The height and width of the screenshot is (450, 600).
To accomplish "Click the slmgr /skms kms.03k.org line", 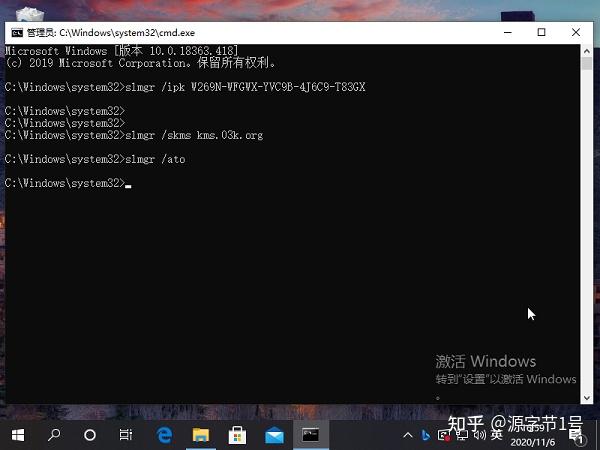I will coord(134,135).
